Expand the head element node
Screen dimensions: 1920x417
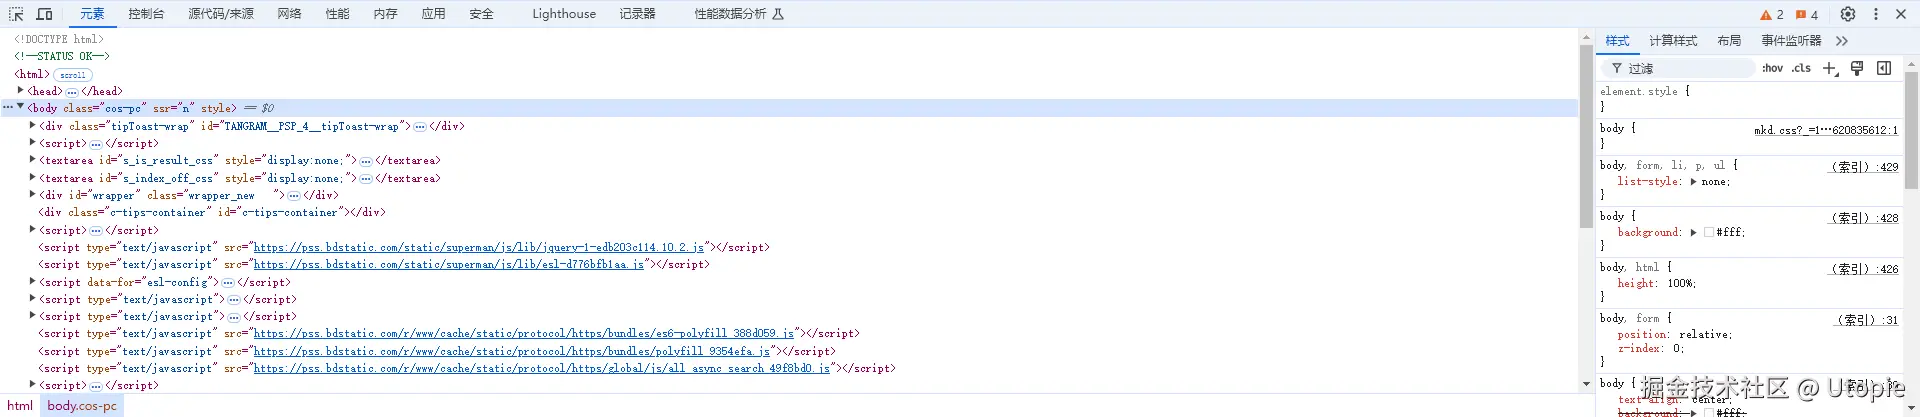pos(21,90)
